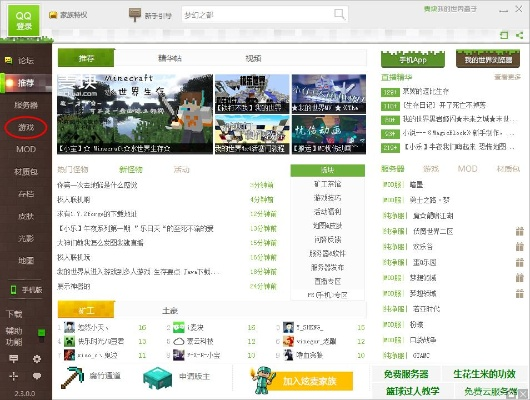530x400 pixels.
Task: Open 材质包 in the left sidebar
Action: [x=26, y=172]
